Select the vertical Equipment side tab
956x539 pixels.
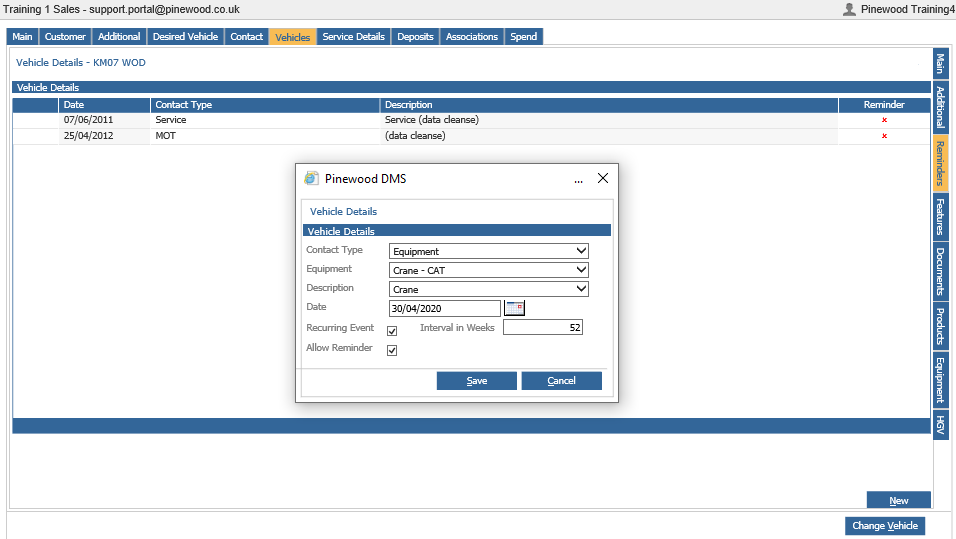(940, 379)
